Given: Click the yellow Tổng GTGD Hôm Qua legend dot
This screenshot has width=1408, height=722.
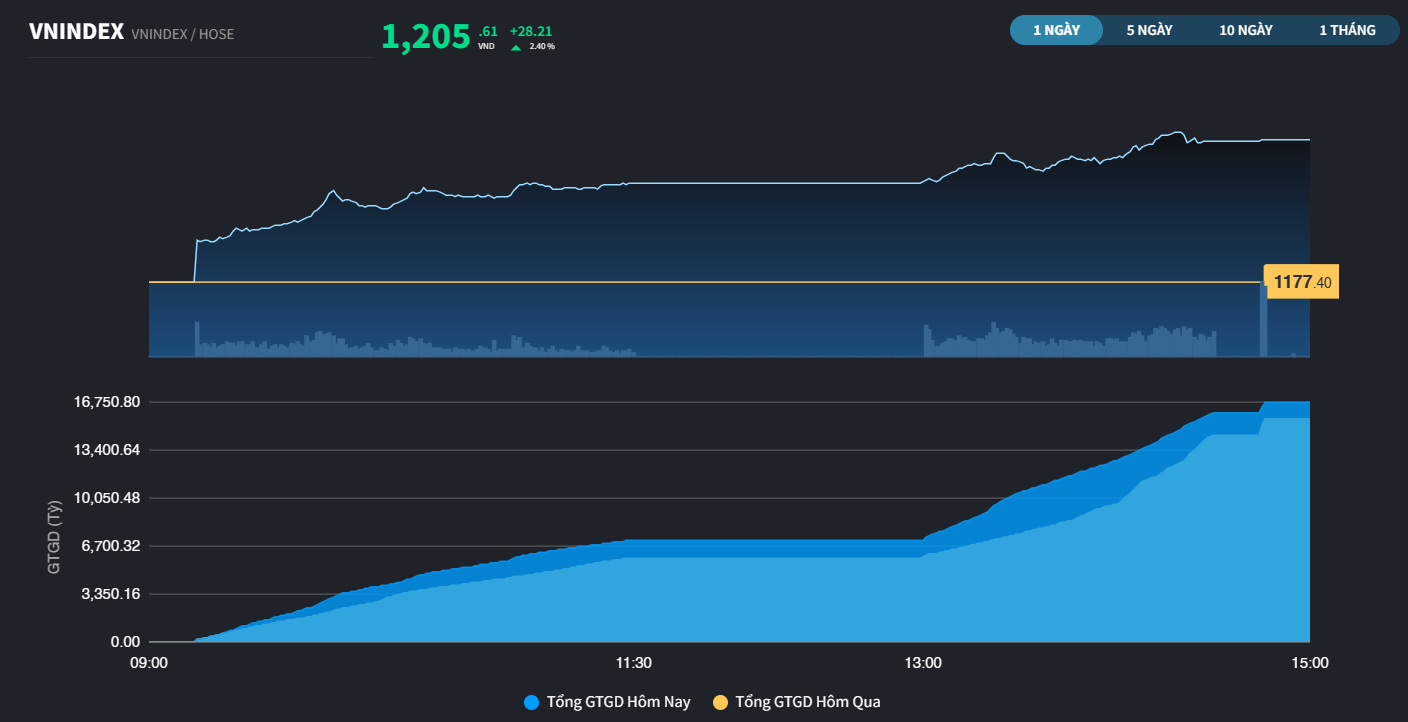Looking at the screenshot, I should 723,701.
